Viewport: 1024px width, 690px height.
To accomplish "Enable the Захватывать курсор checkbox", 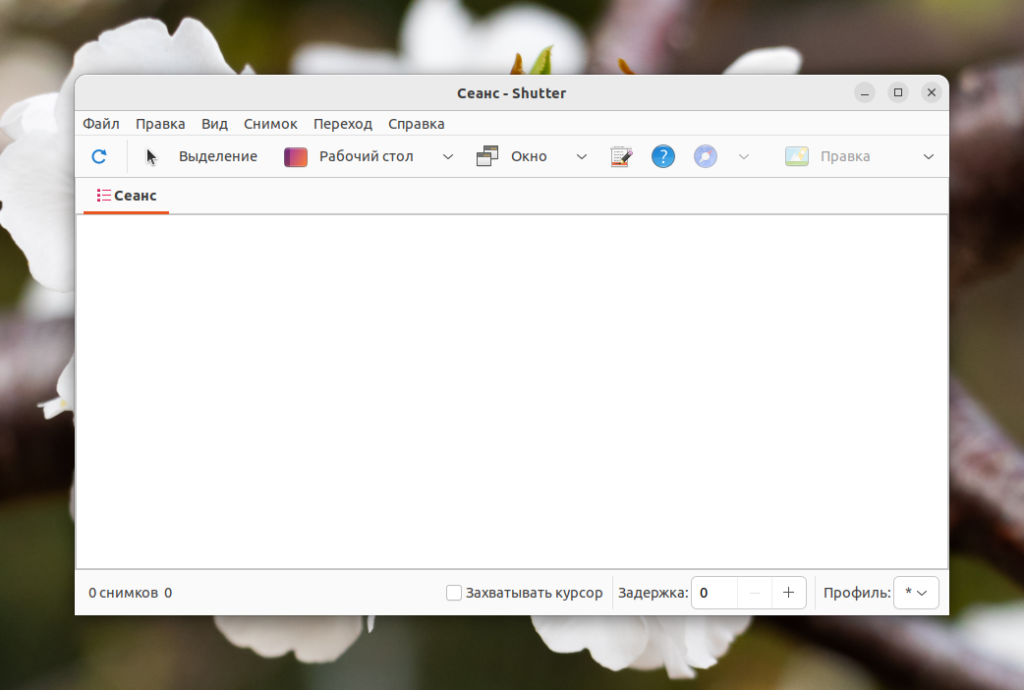I will tap(454, 593).
